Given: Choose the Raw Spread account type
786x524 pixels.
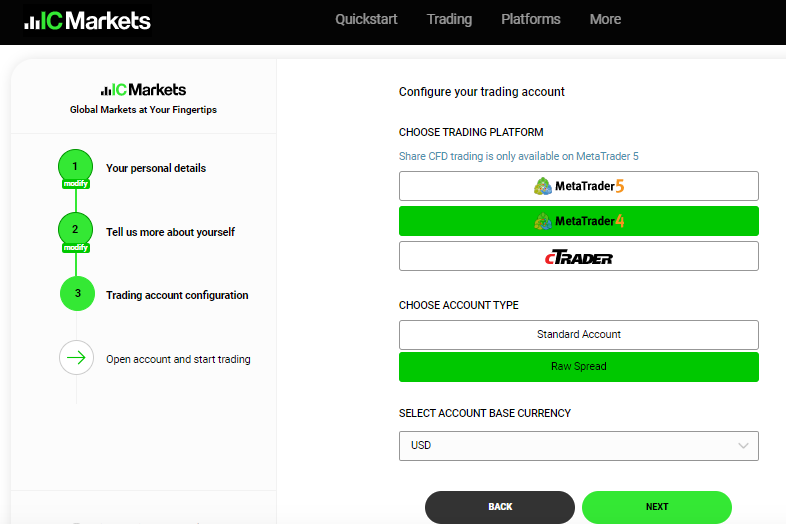Looking at the screenshot, I should [x=578, y=367].
